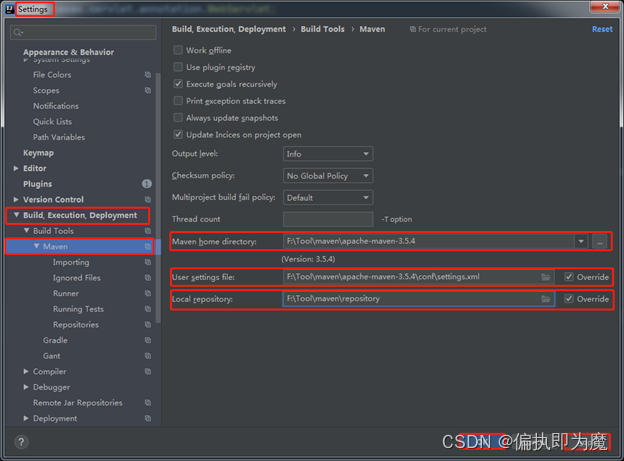Image resolution: width=624 pixels, height=461 pixels.
Task: Open the Output level dropdown
Action: coord(328,154)
